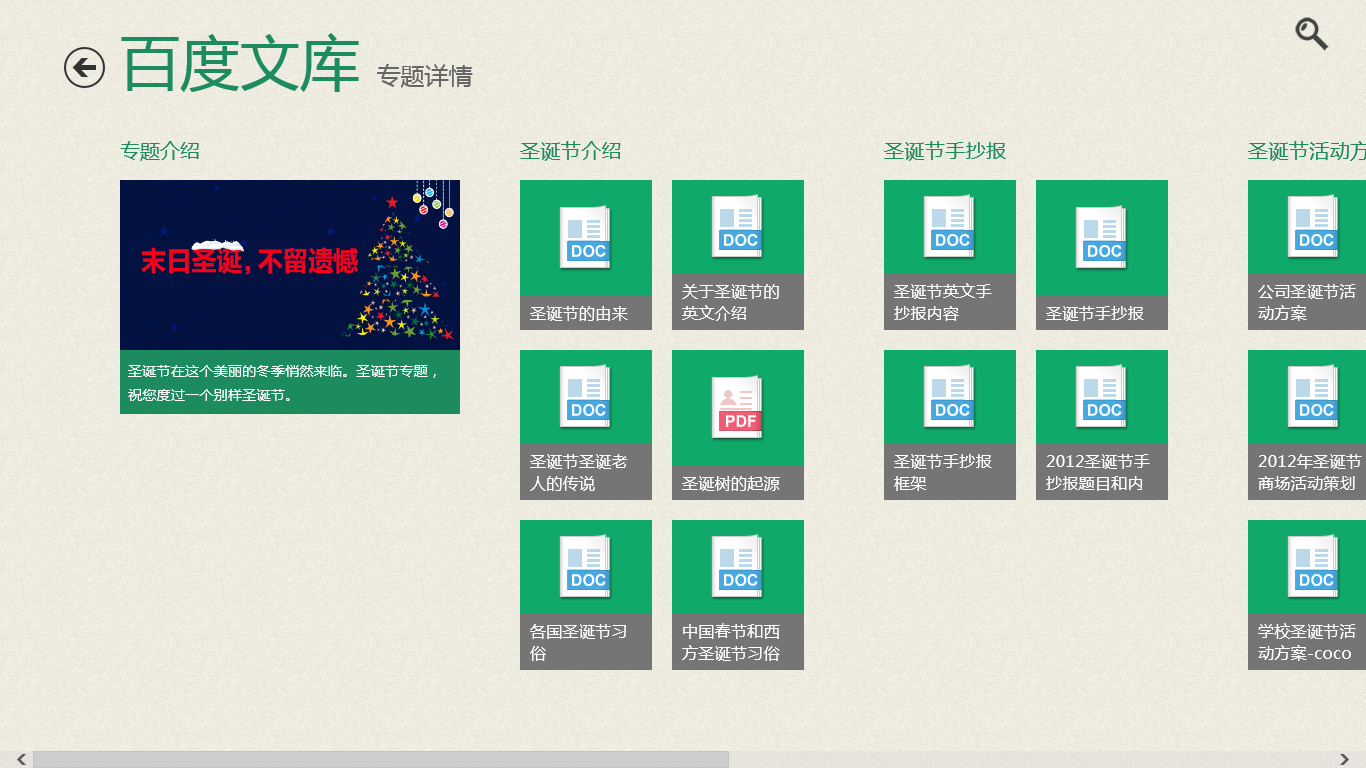Open DOC icon for 公司圣诞节活动方案
Viewport: 1366px width, 768px height.
click(1313, 227)
